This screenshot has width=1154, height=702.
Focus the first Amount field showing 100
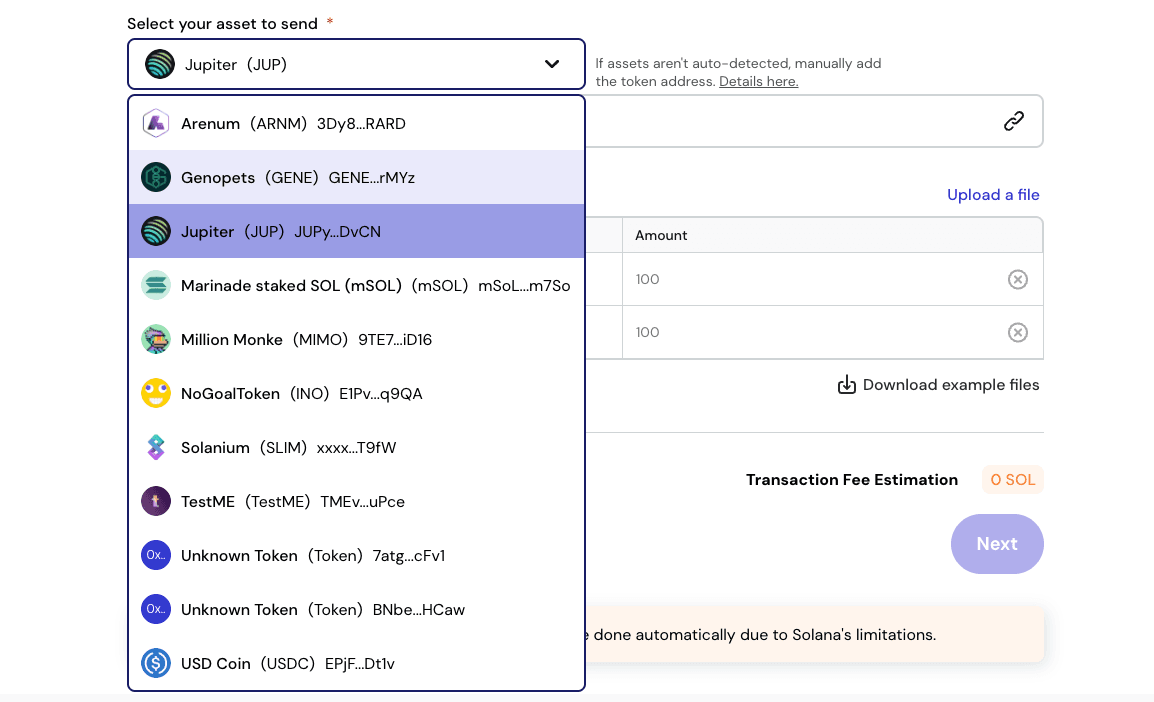pos(832,280)
